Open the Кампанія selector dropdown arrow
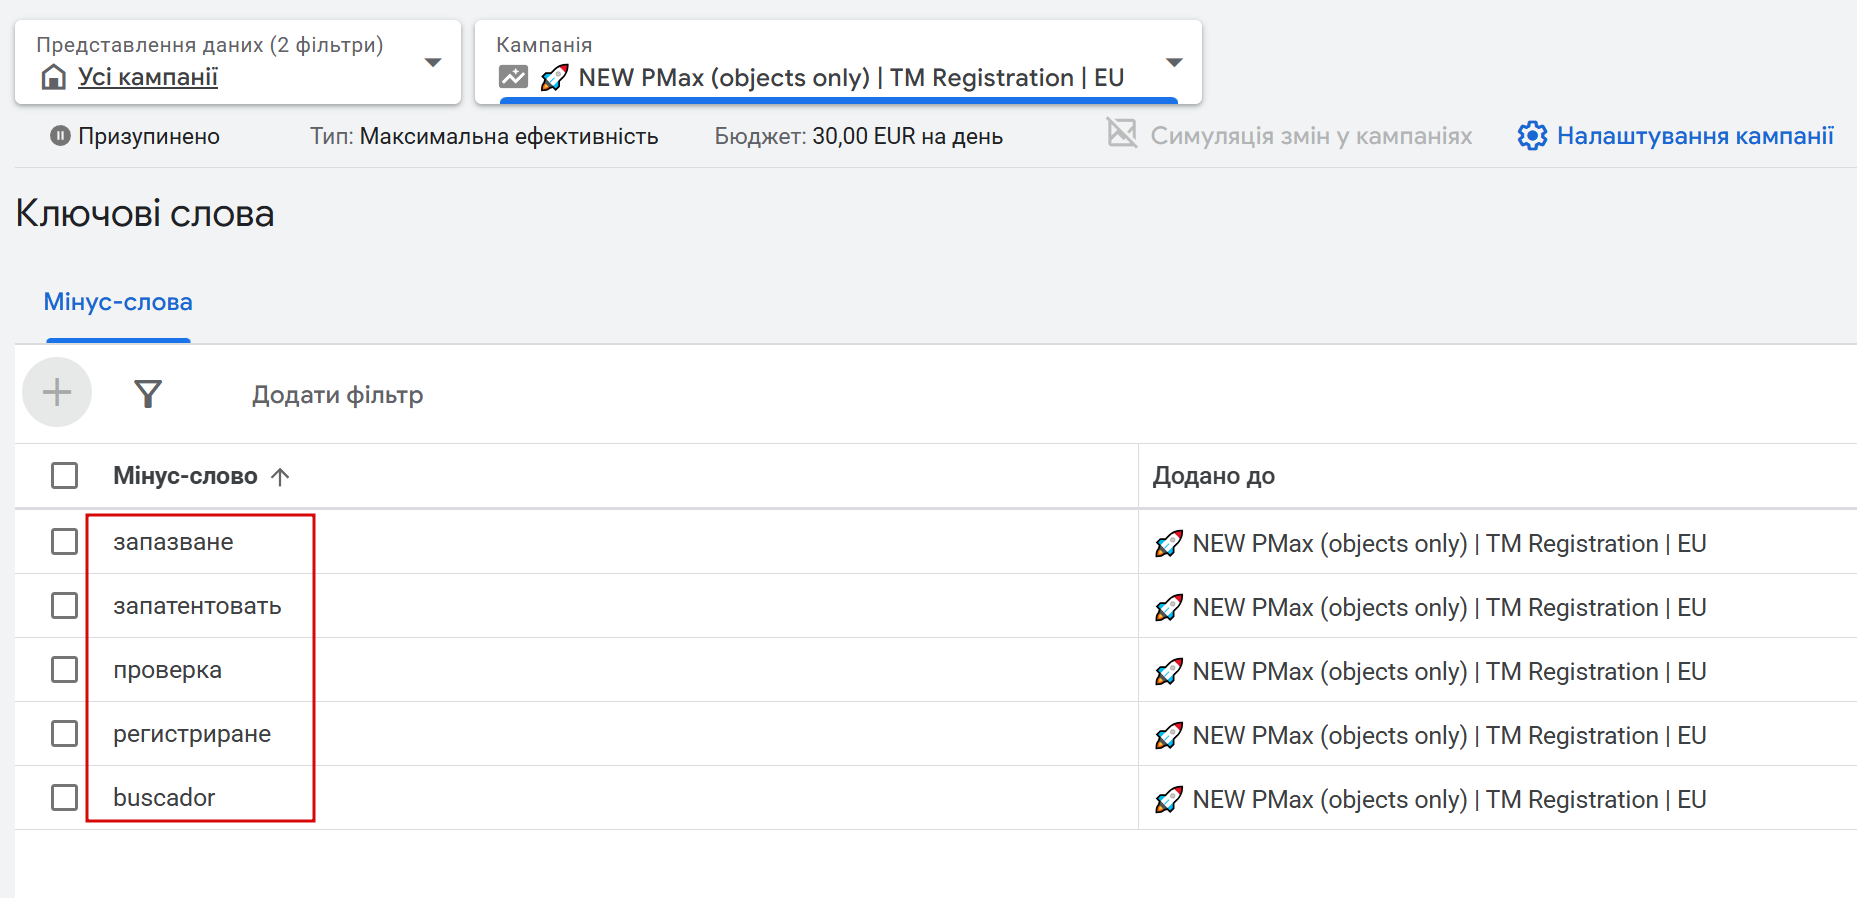The width and height of the screenshot is (1857, 898). coord(1174,62)
